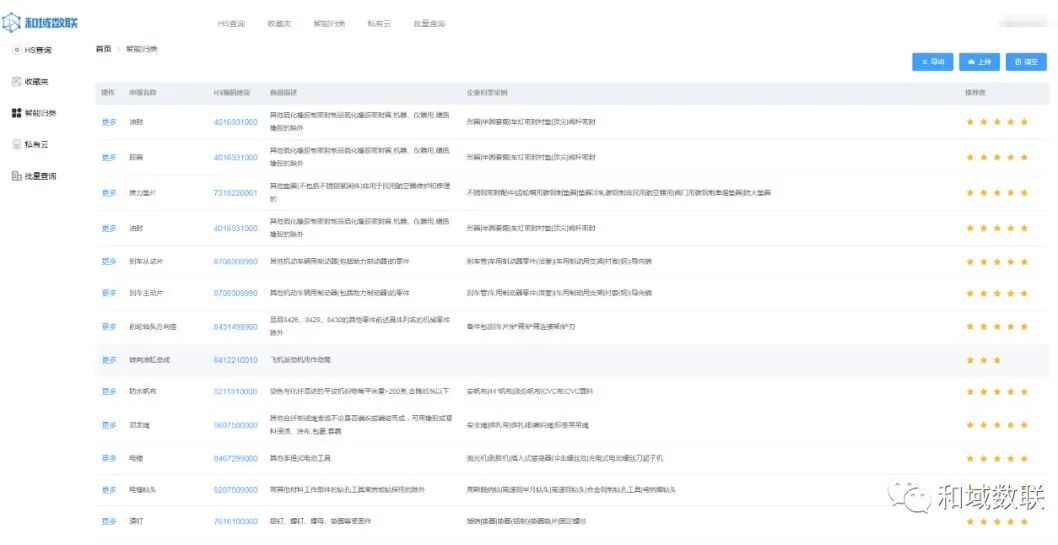Click the 企业归类实例 column header
Viewport: 1058px width, 545px height.
coord(487,92)
